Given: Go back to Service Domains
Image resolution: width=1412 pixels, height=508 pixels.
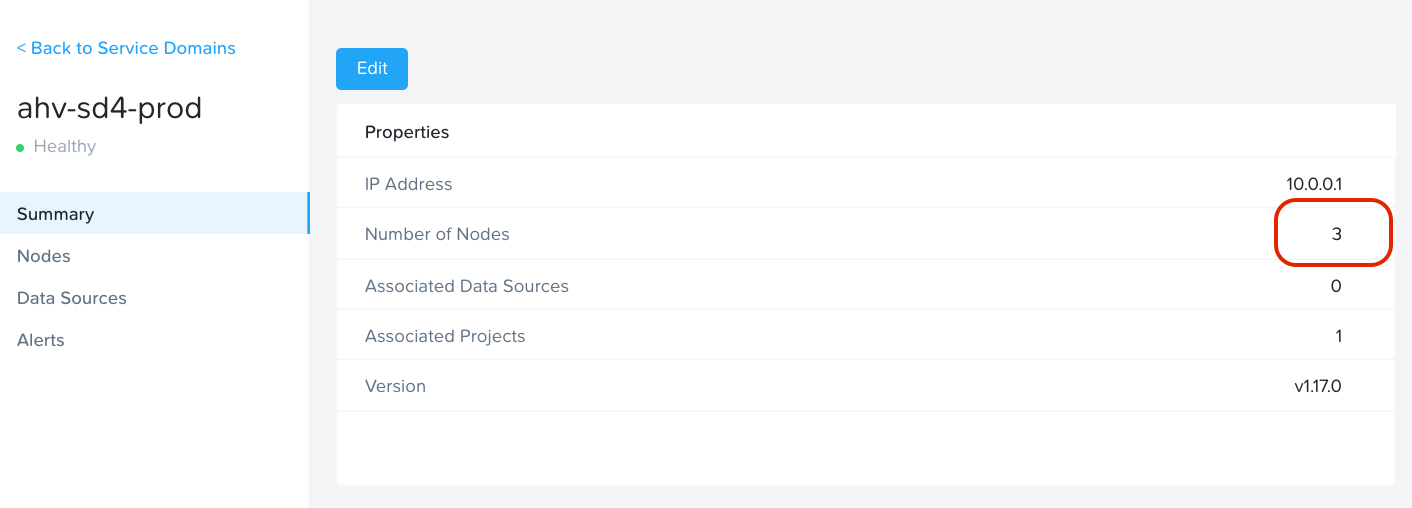Looking at the screenshot, I should (x=126, y=48).
